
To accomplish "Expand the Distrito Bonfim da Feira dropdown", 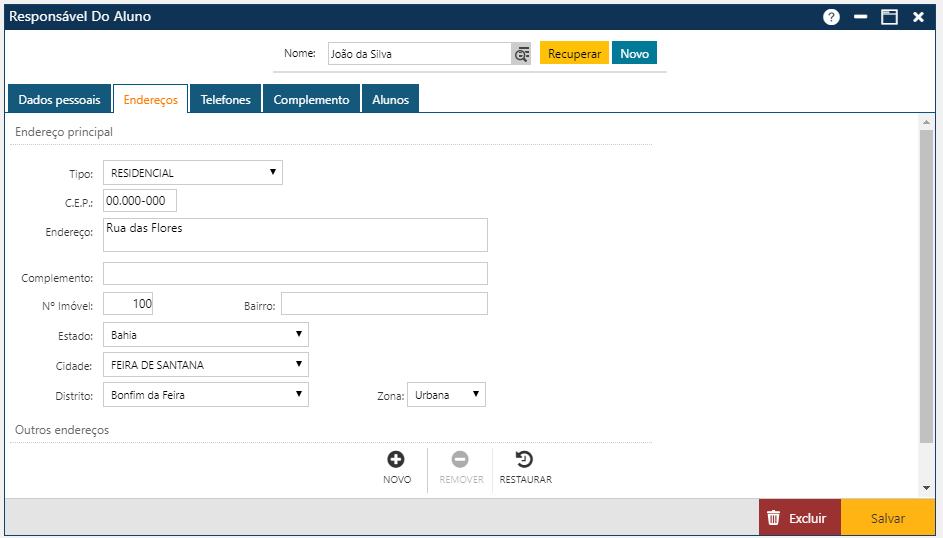I will coord(206,395).
